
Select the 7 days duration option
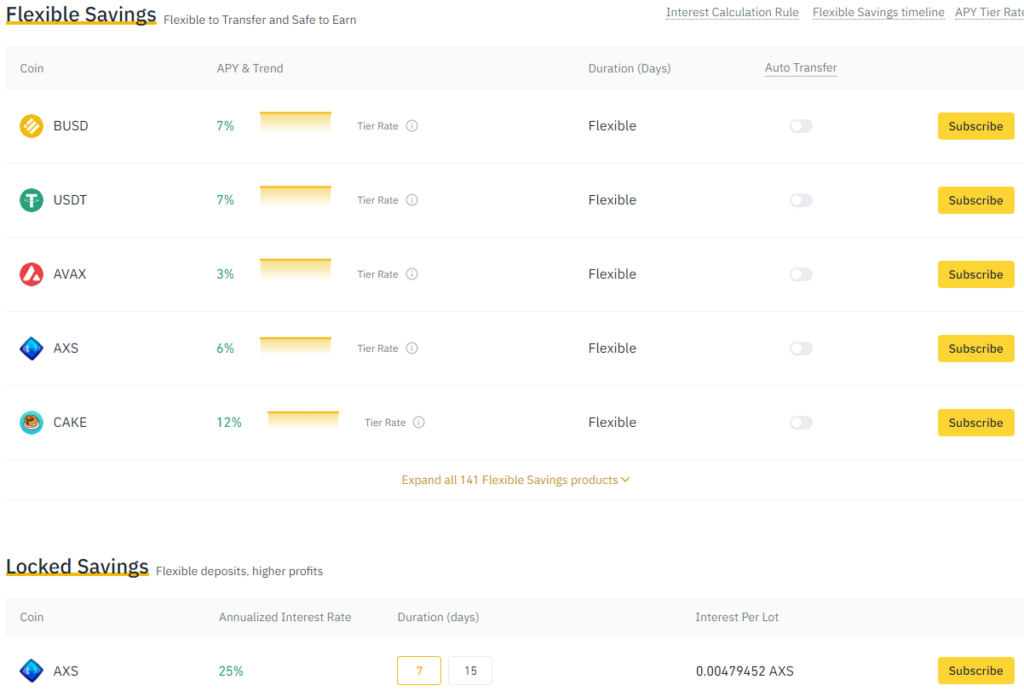[419, 671]
